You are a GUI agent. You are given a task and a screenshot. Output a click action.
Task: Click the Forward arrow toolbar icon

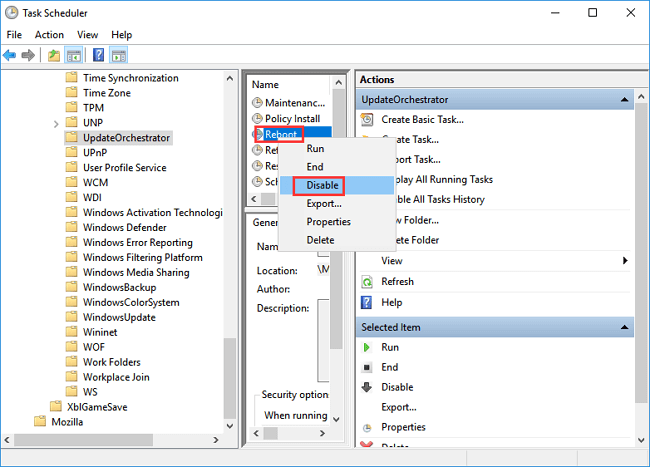[28, 55]
